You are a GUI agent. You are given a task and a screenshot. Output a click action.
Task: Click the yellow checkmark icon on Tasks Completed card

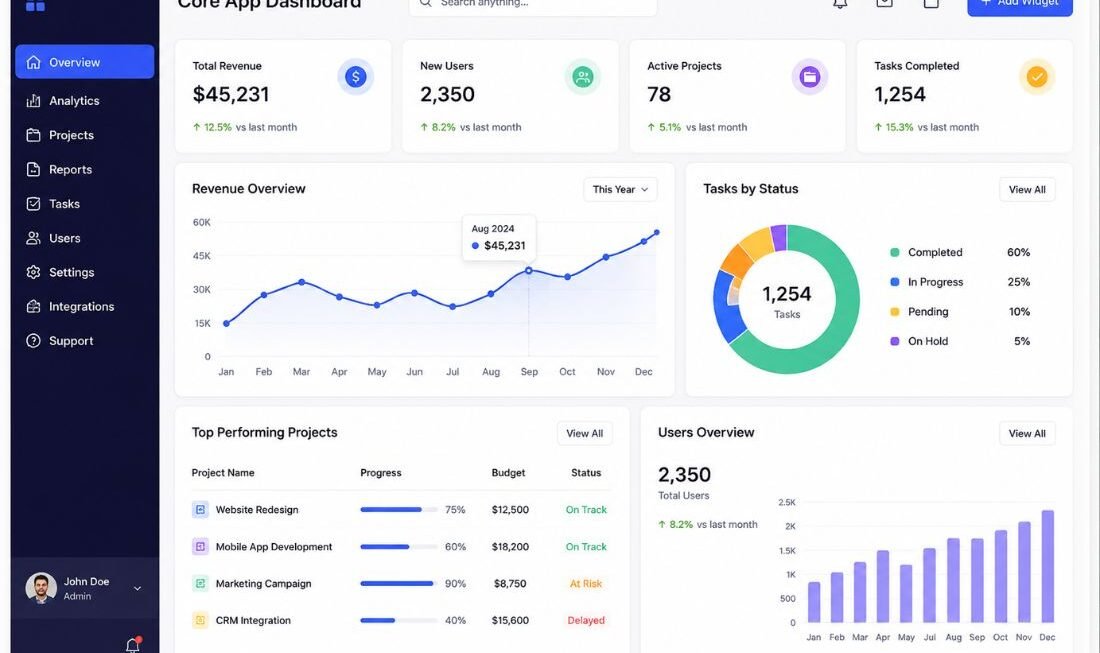(1037, 76)
